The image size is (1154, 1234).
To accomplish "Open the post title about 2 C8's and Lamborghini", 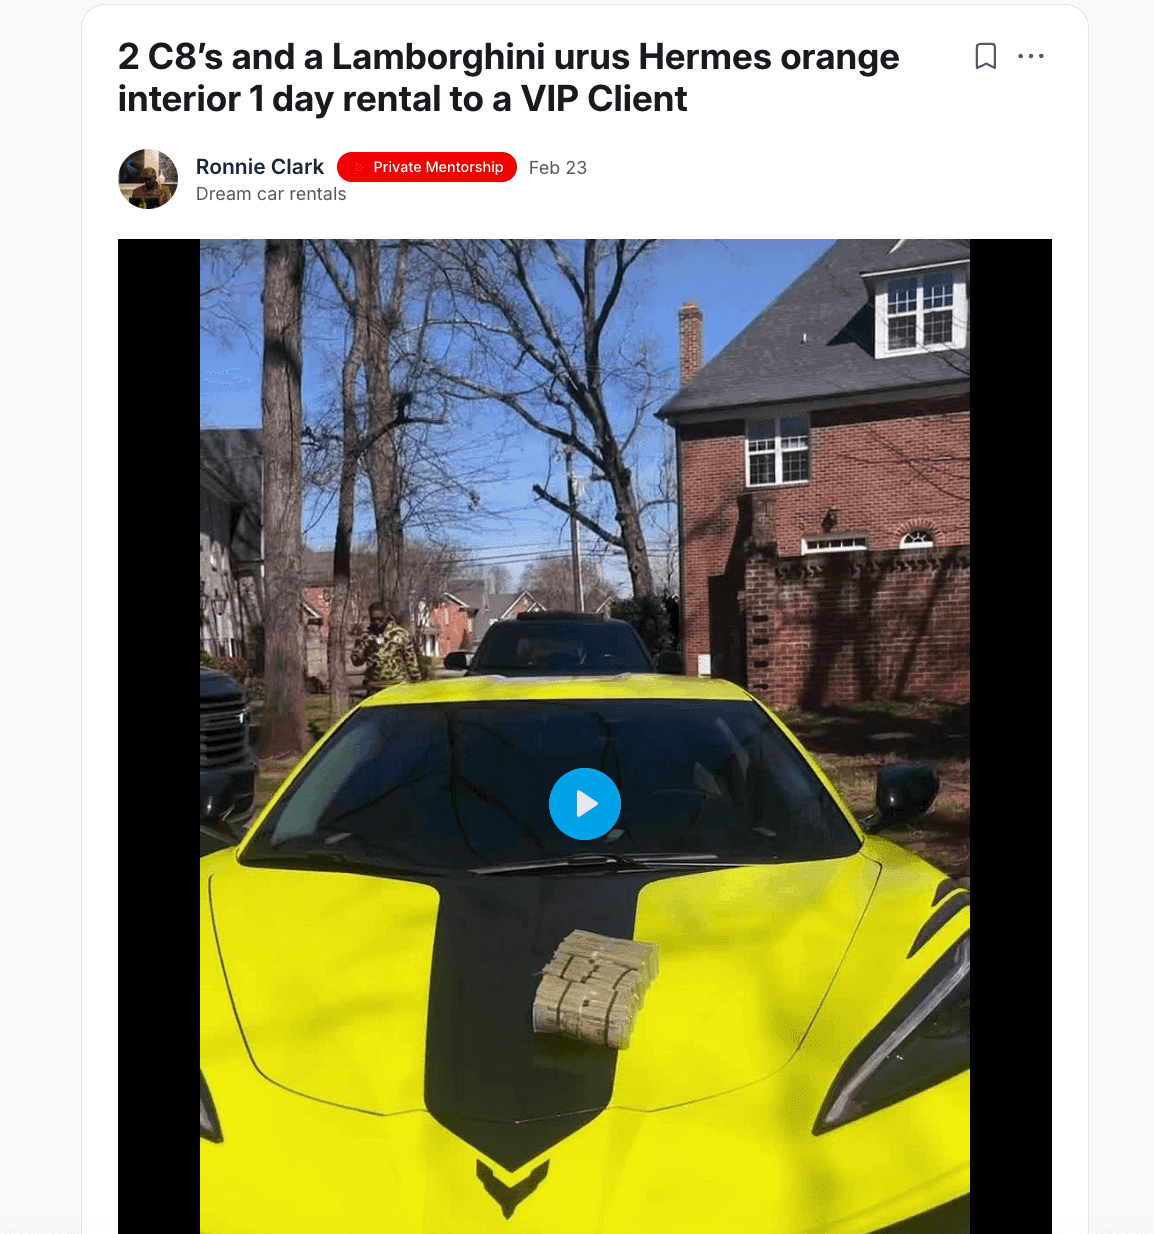I will [x=508, y=78].
